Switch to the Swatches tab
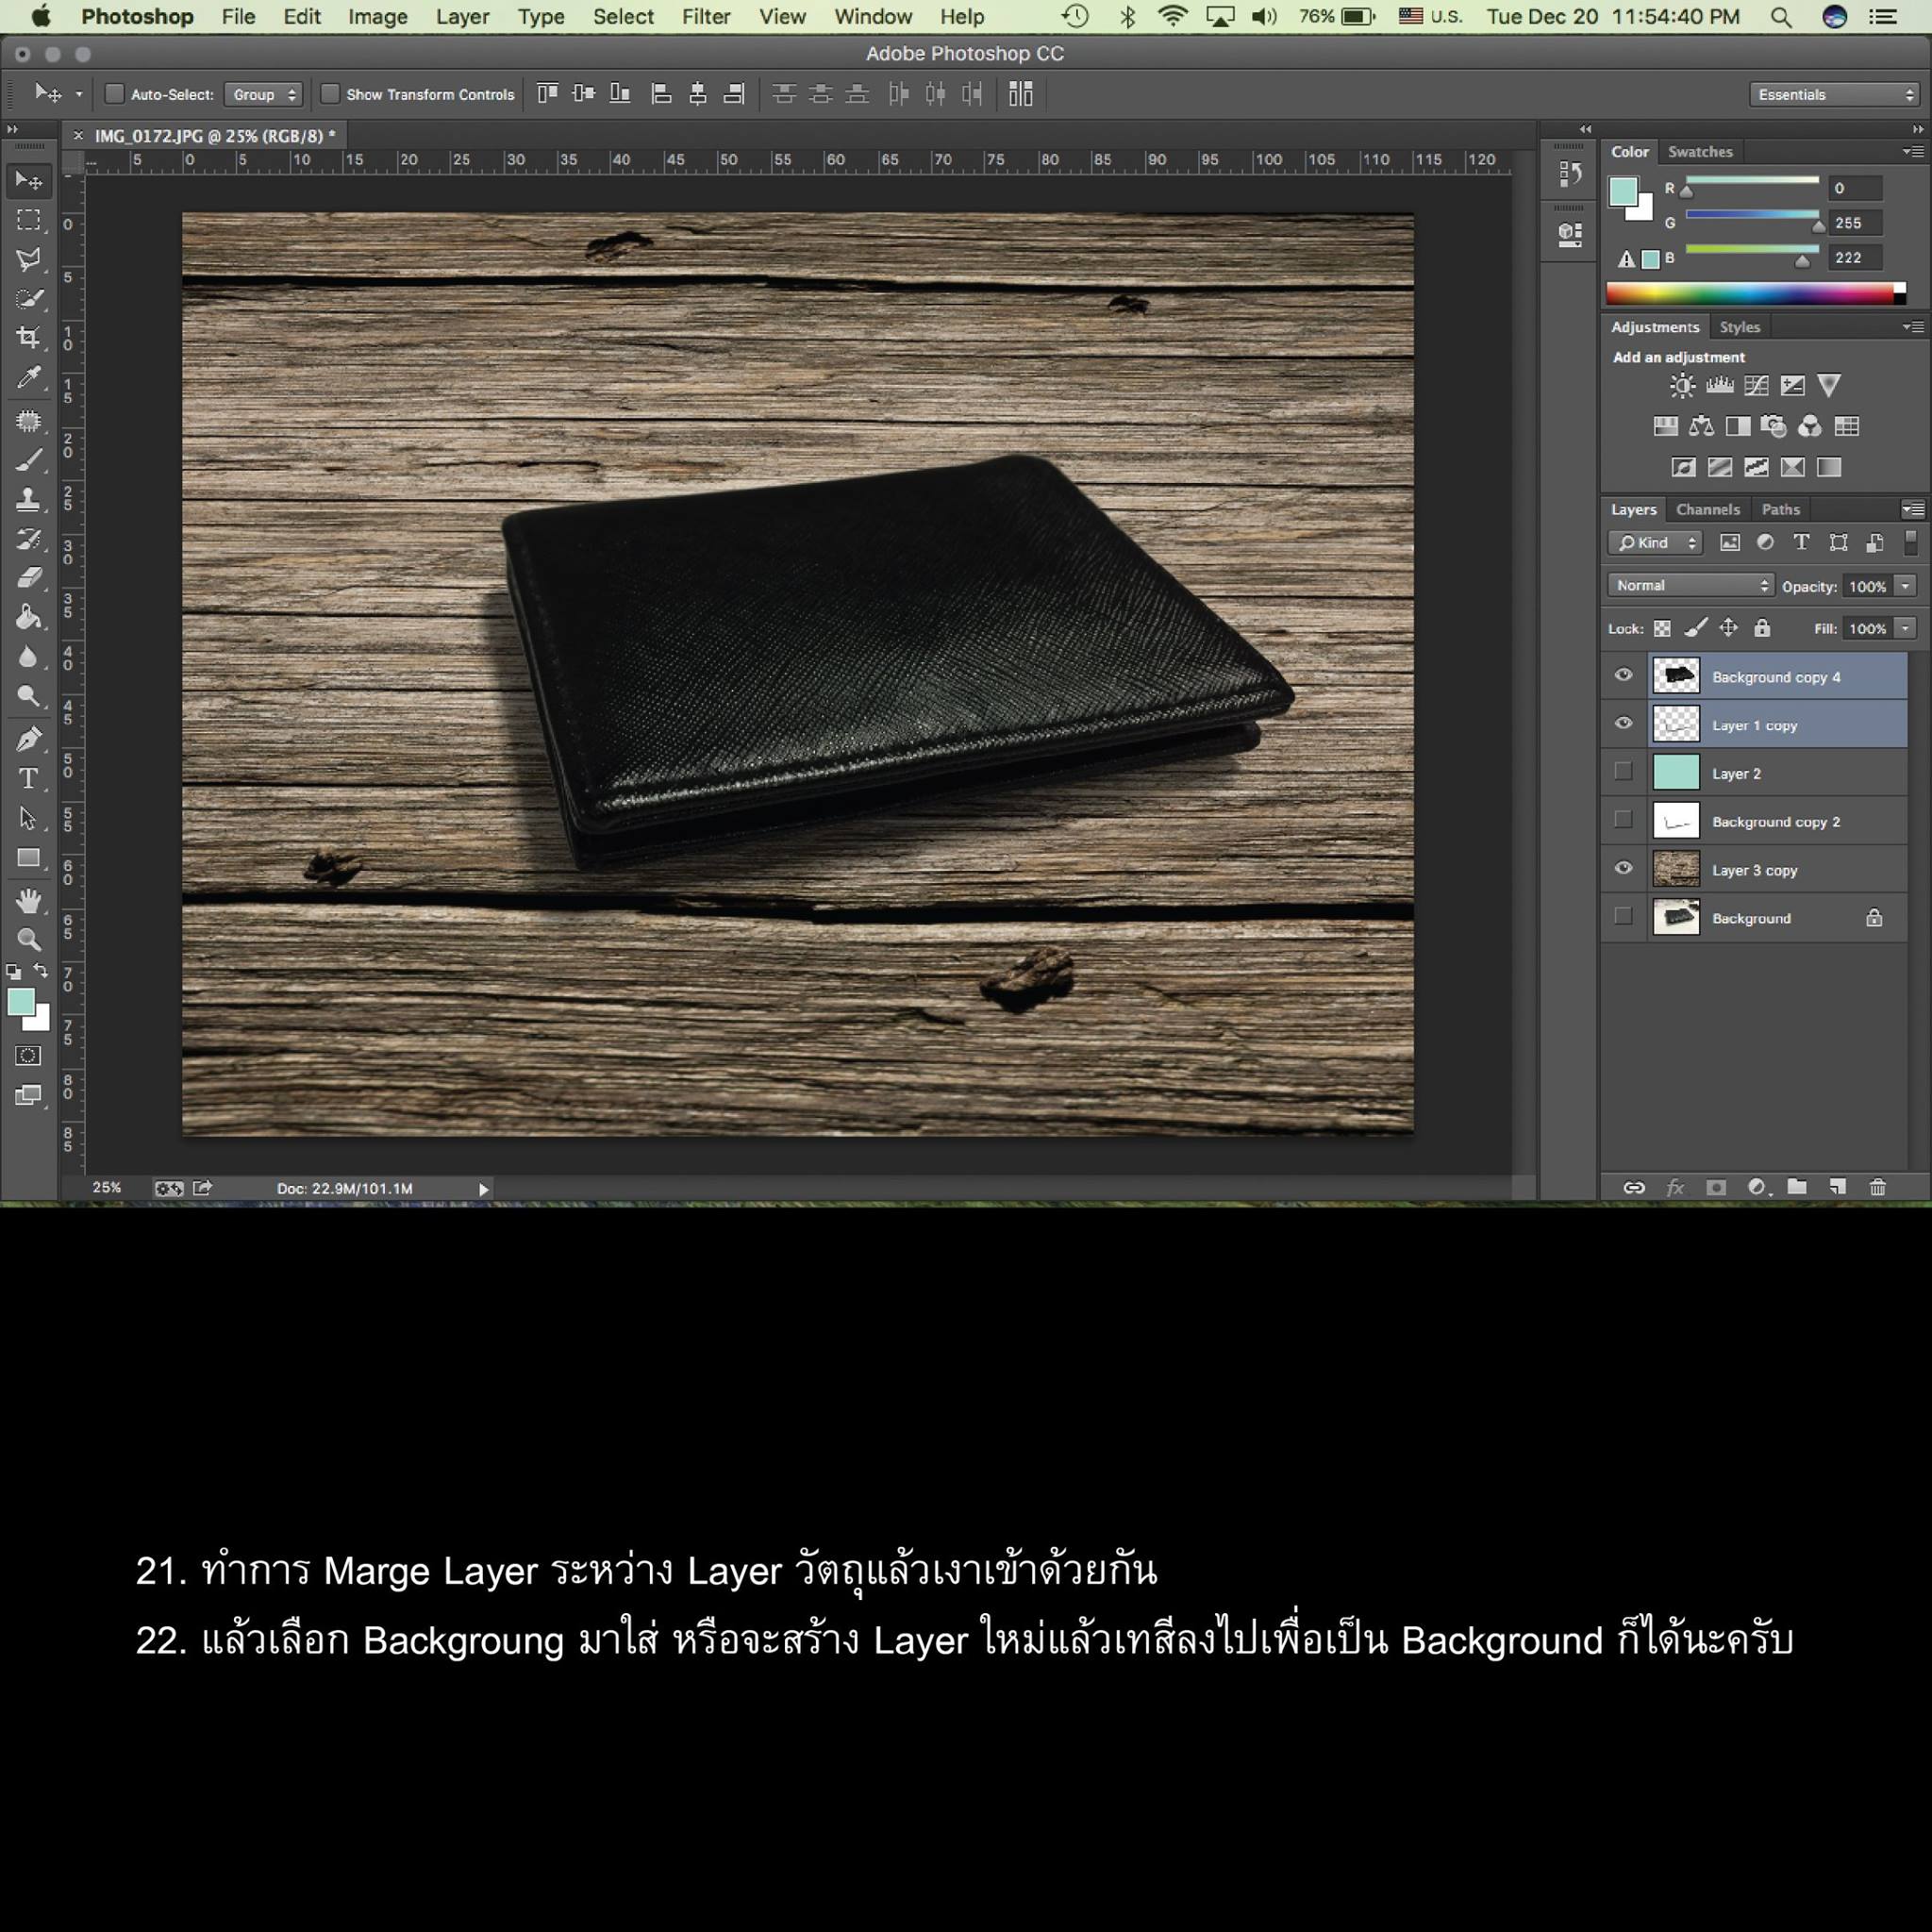This screenshot has height=1932, width=1932. point(1700,151)
